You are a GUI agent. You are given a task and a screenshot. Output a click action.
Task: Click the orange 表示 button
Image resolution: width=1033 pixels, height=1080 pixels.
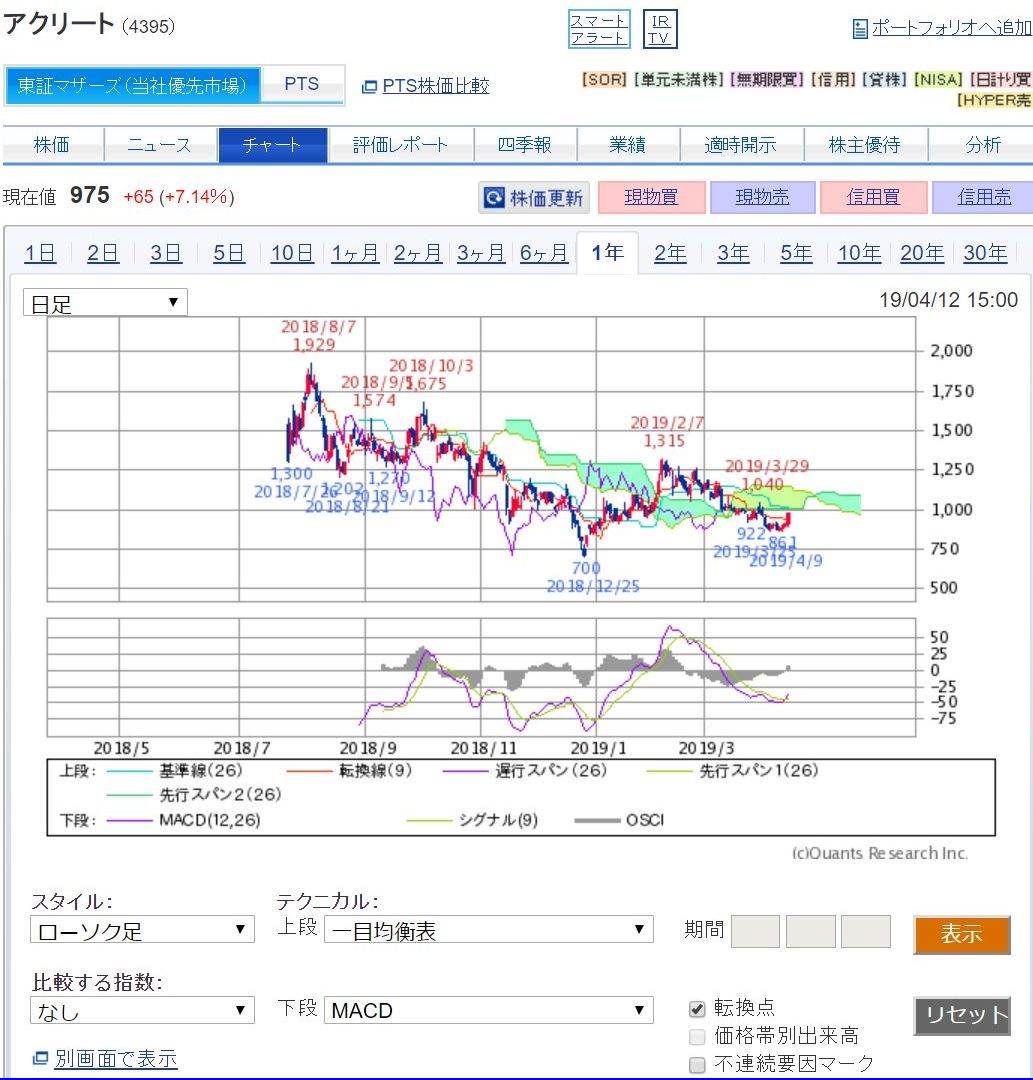[961, 935]
